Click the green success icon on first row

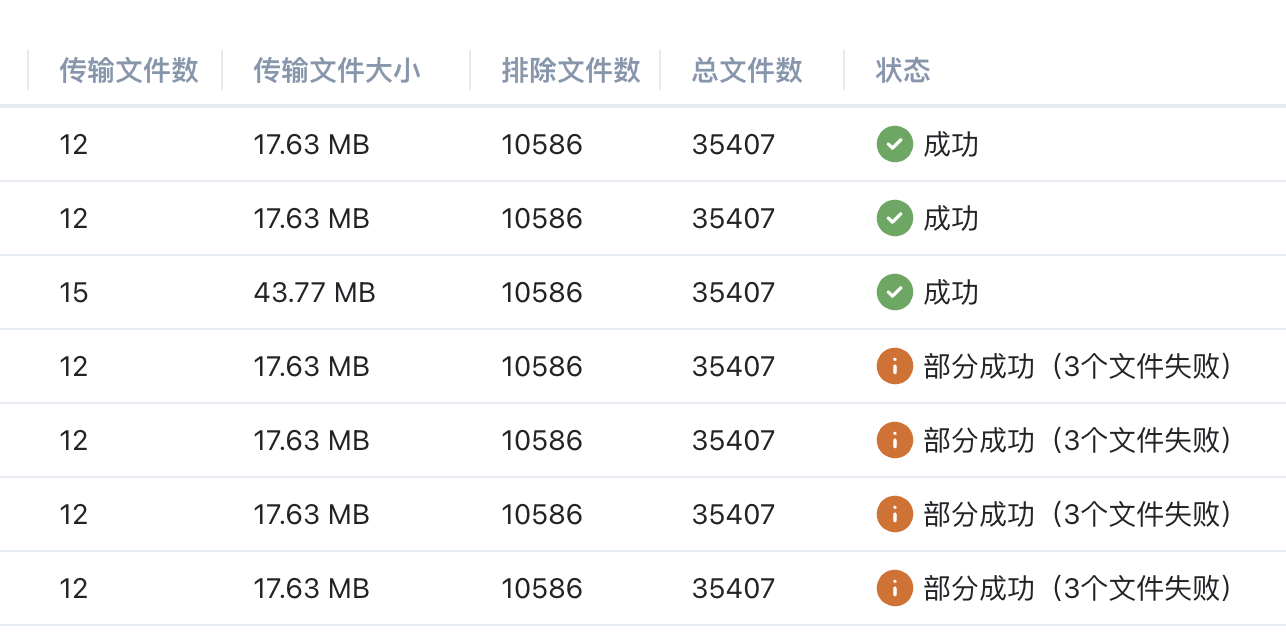click(x=894, y=144)
